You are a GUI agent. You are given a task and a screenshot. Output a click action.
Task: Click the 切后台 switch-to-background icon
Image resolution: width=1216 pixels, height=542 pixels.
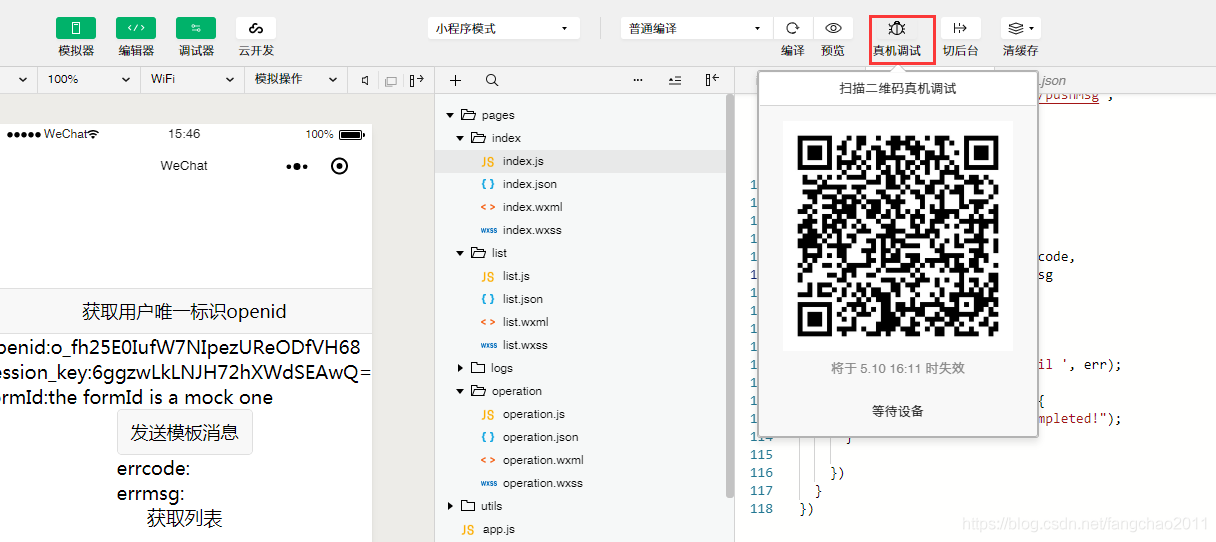961,28
